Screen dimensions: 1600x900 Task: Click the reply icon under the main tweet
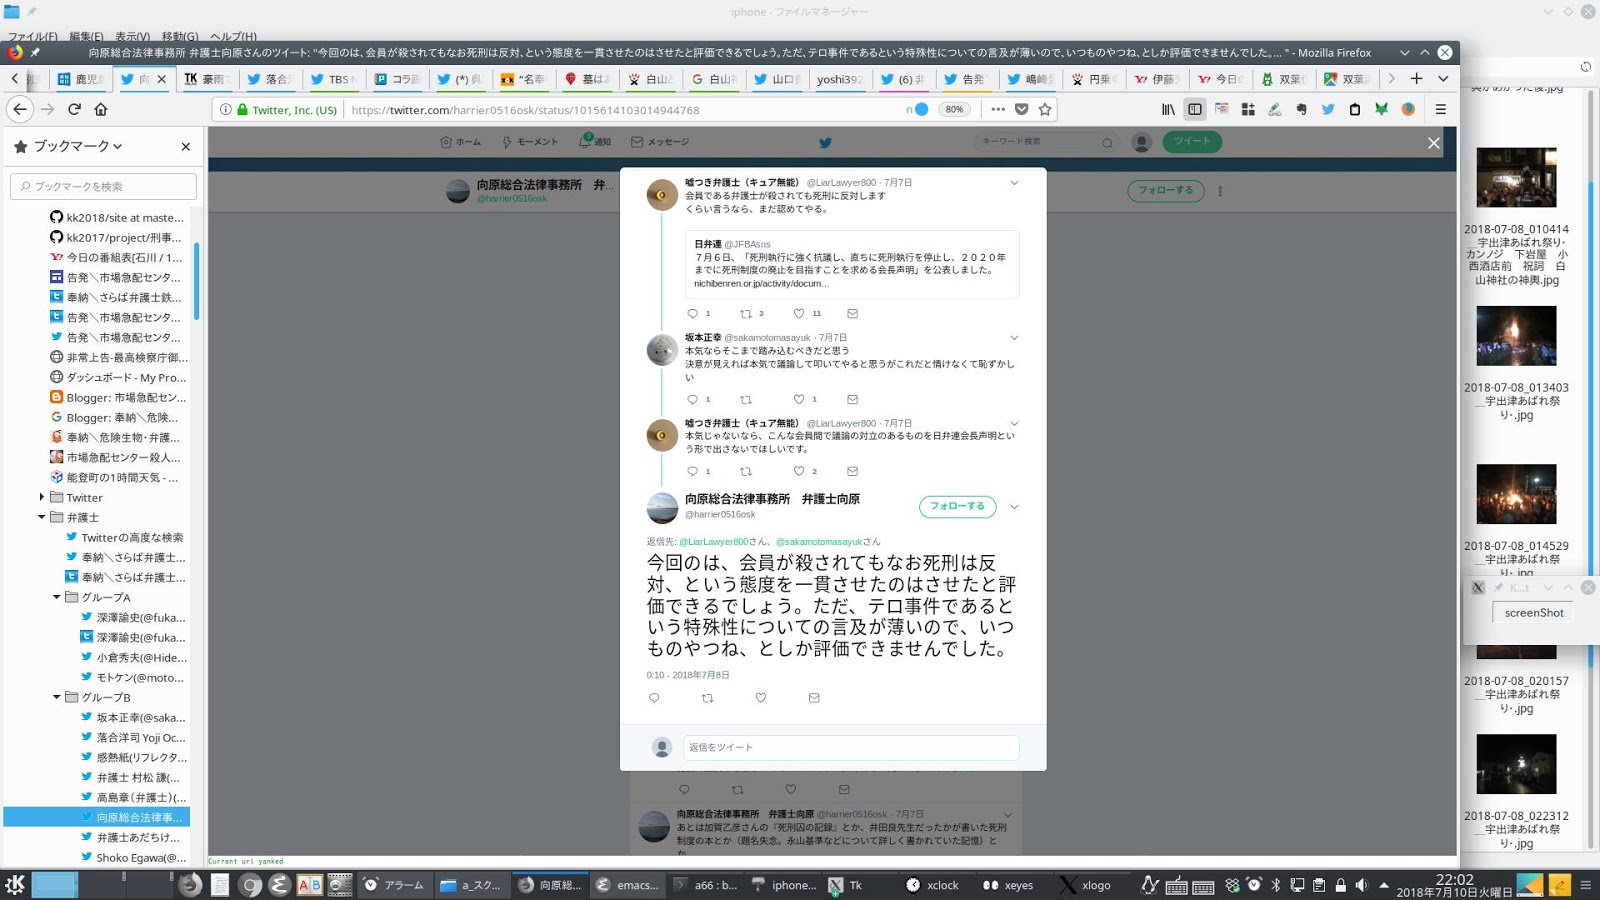point(654,698)
